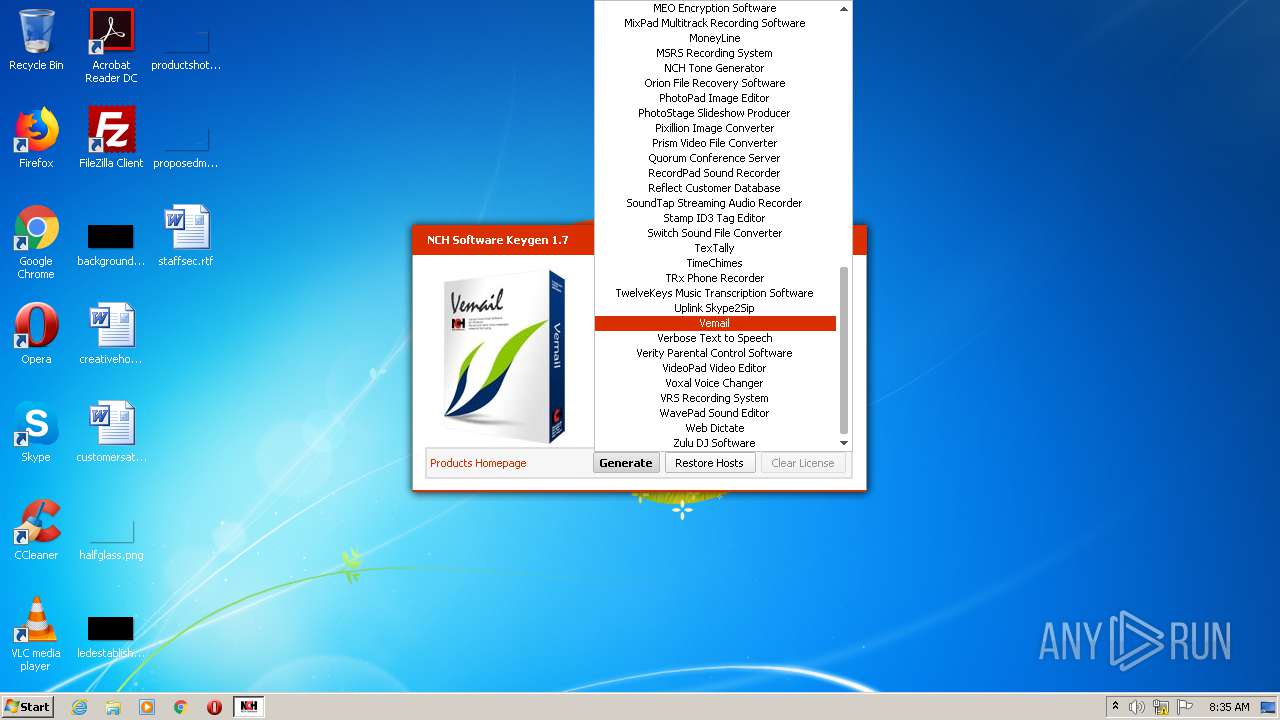The image size is (1280, 720).
Task: Click the Generate button
Action: [626, 463]
